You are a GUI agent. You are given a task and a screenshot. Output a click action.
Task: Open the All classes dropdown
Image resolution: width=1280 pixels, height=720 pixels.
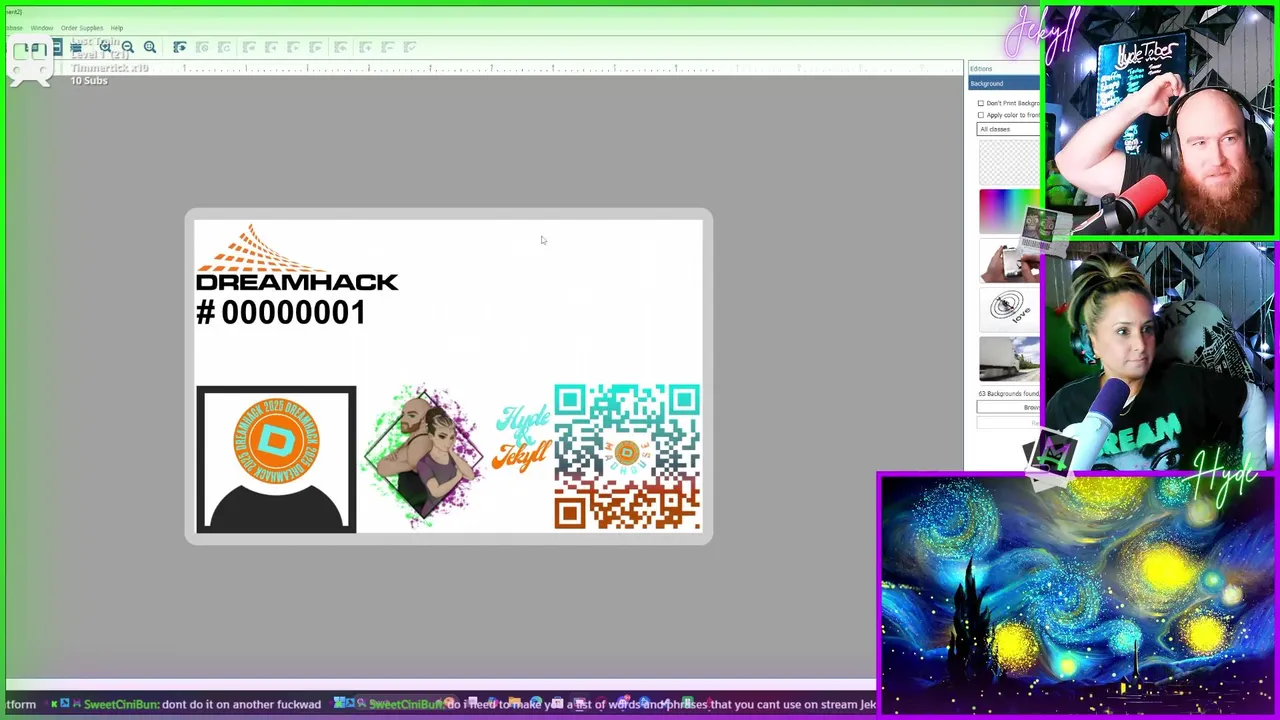click(x=1008, y=129)
